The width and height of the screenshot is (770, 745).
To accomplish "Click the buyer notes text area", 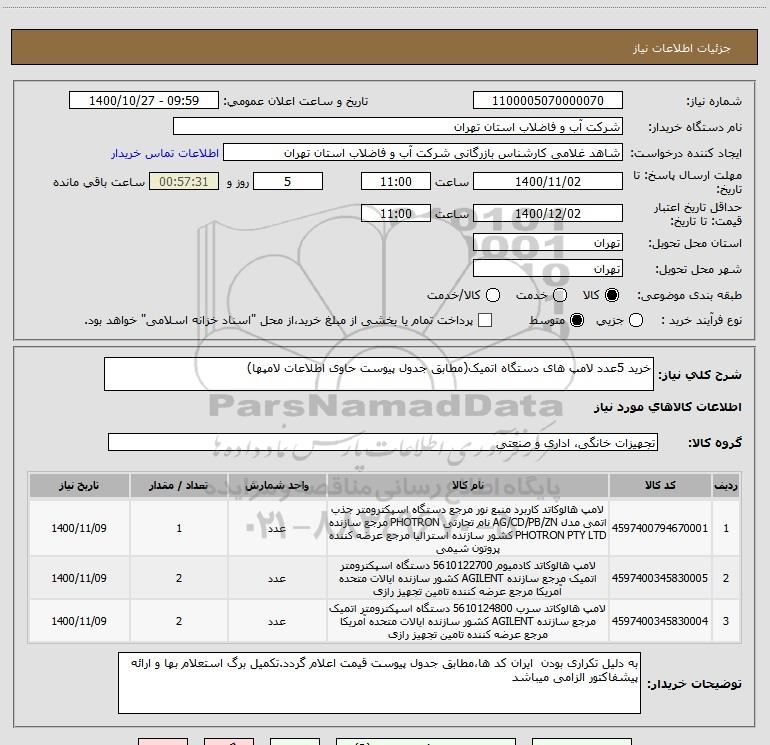I will click(x=379, y=683).
